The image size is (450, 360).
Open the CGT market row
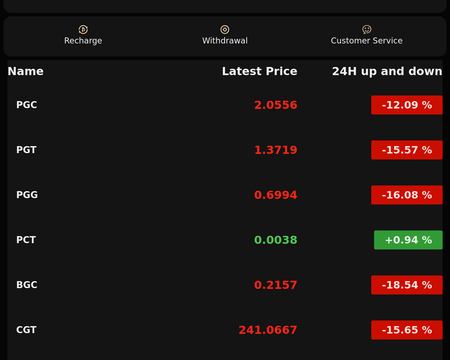(225, 330)
